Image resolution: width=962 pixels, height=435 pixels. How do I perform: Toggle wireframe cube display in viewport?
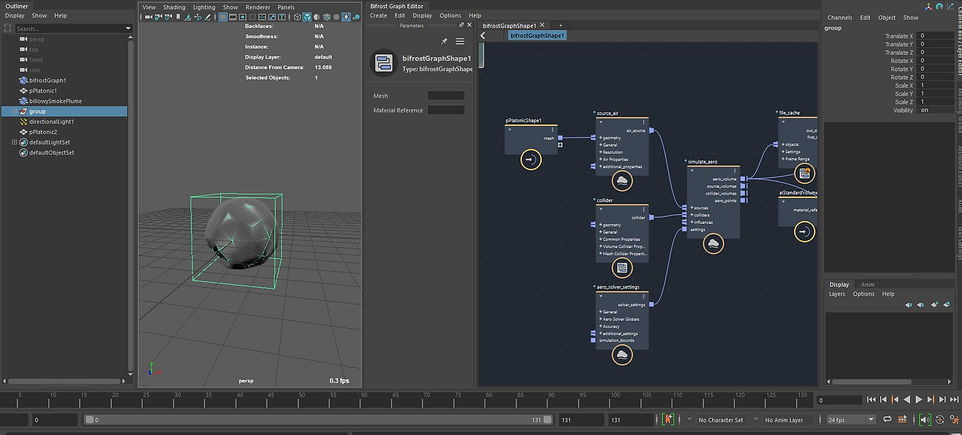pyautogui.click(x=298, y=17)
